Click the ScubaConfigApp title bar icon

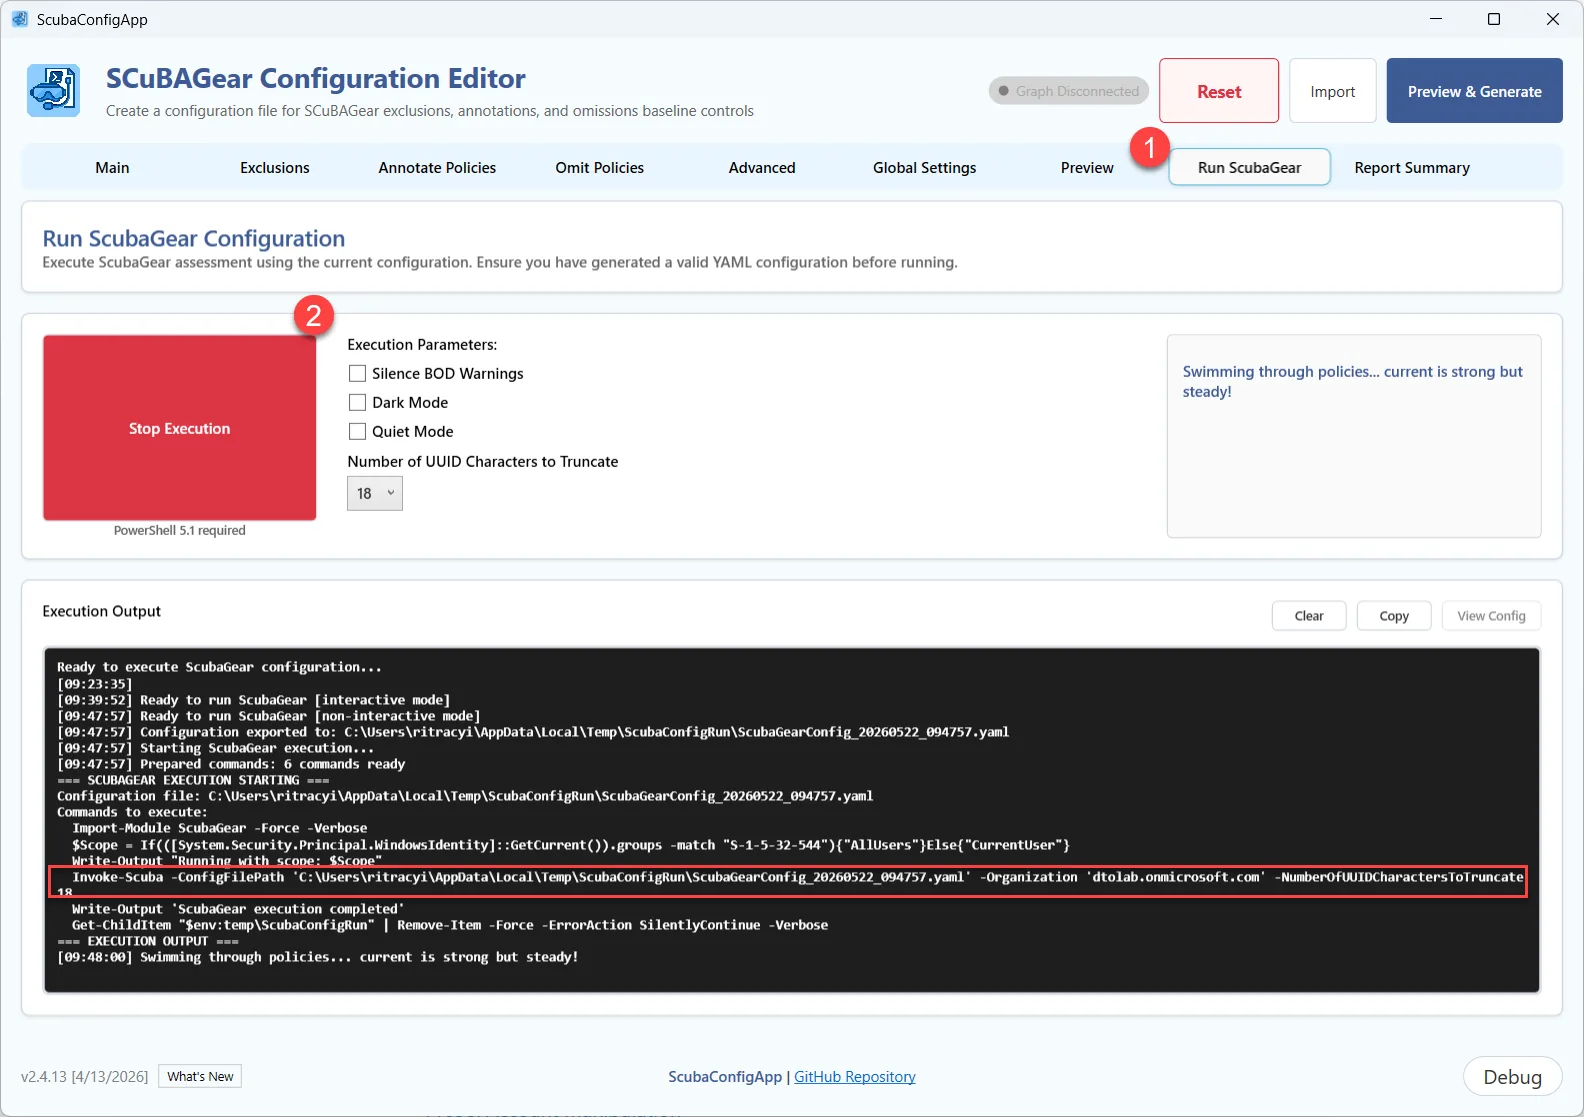[20, 19]
